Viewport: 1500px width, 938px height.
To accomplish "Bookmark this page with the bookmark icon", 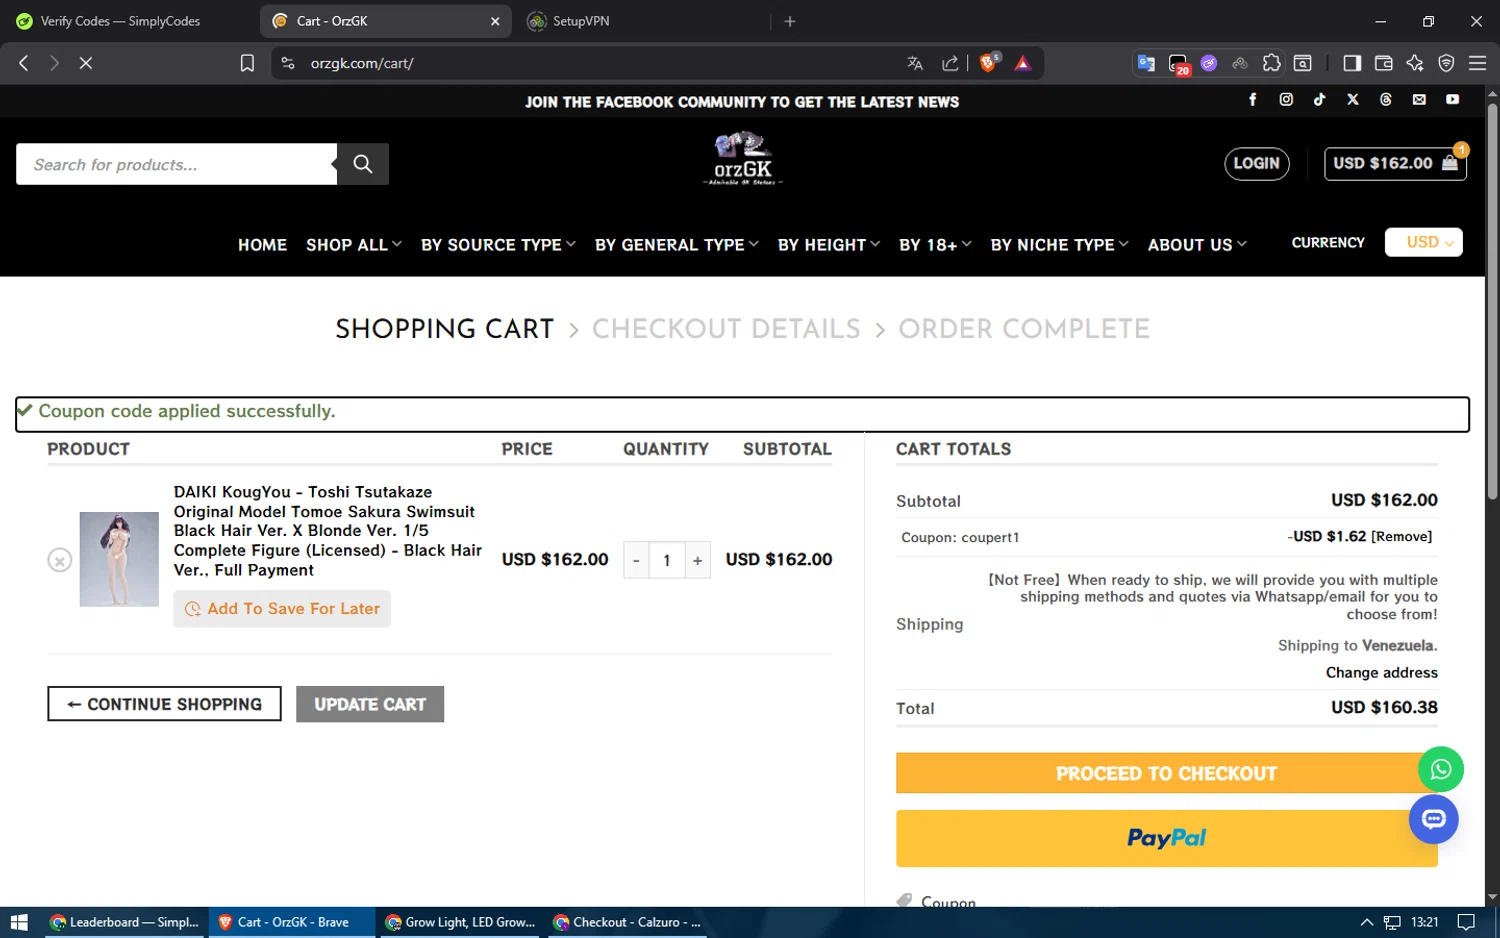I will [x=247, y=63].
